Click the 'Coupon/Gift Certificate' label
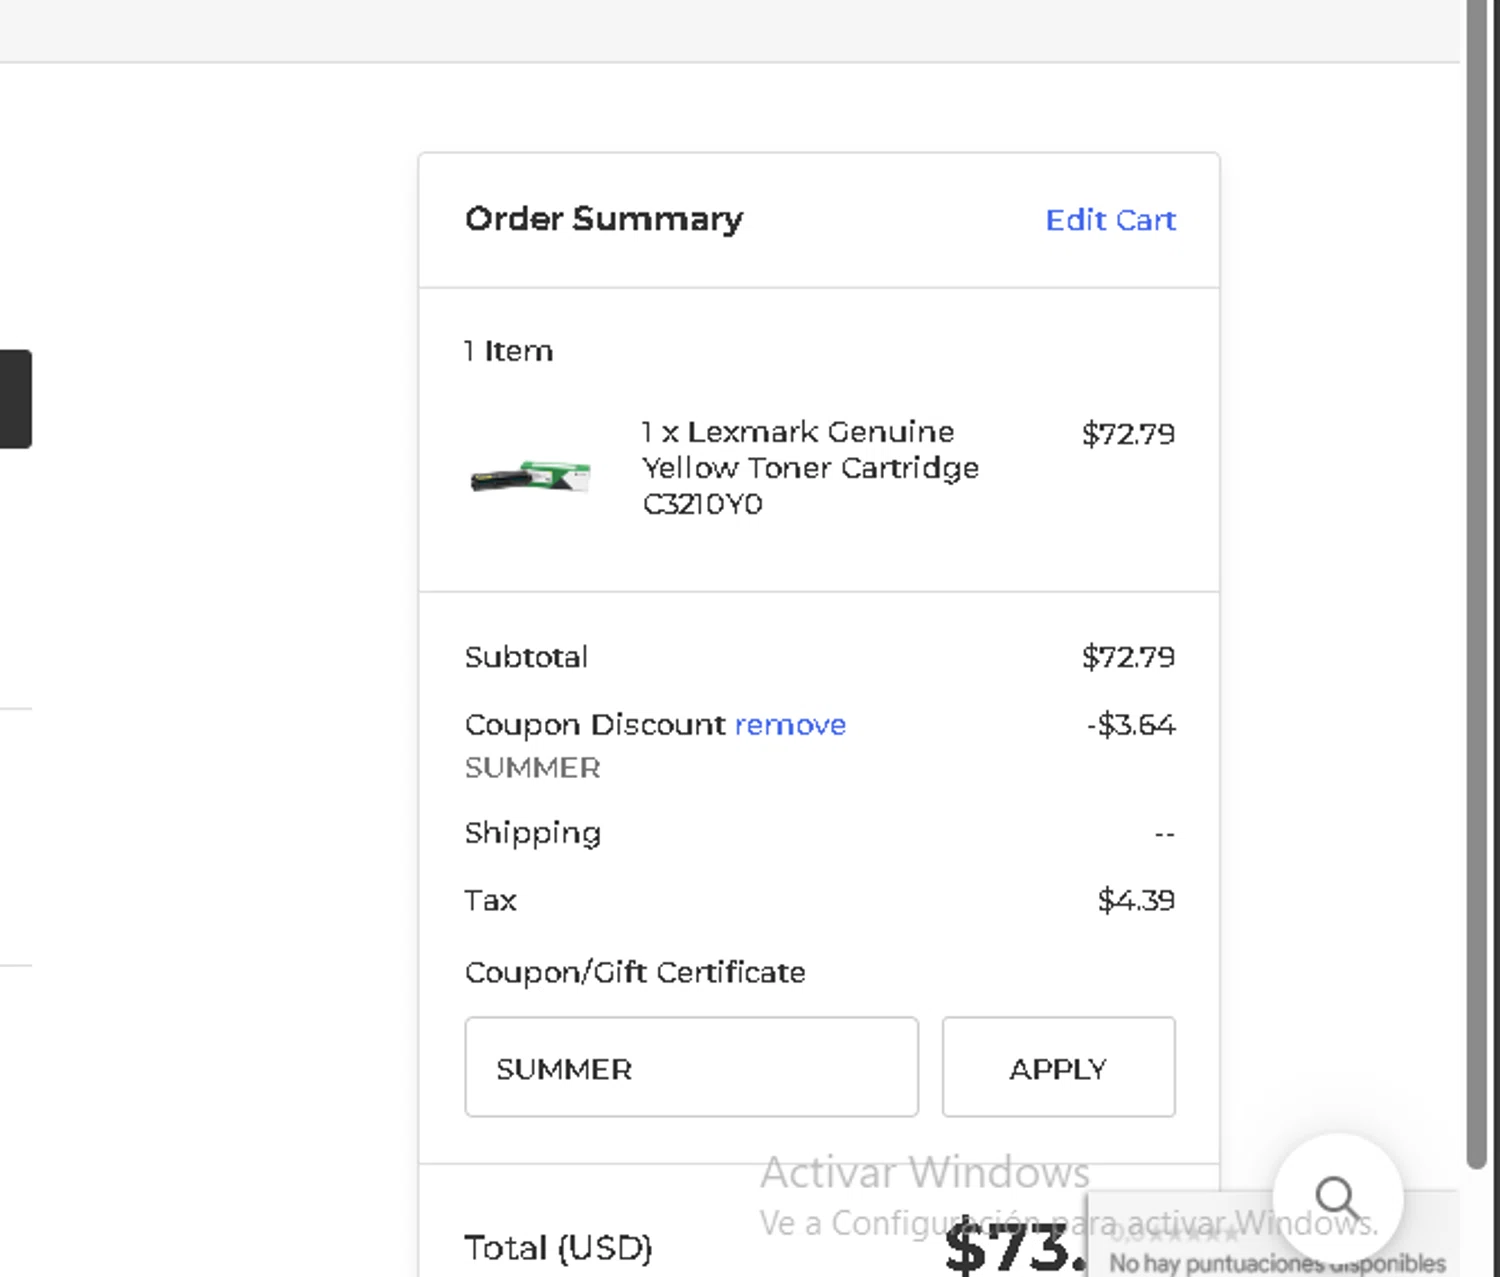 pos(635,972)
